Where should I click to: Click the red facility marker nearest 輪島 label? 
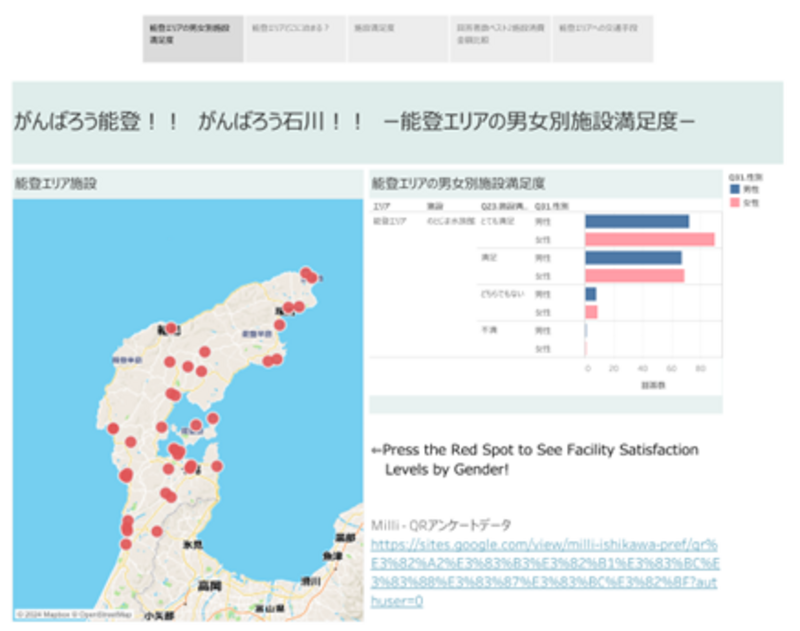coord(171,328)
